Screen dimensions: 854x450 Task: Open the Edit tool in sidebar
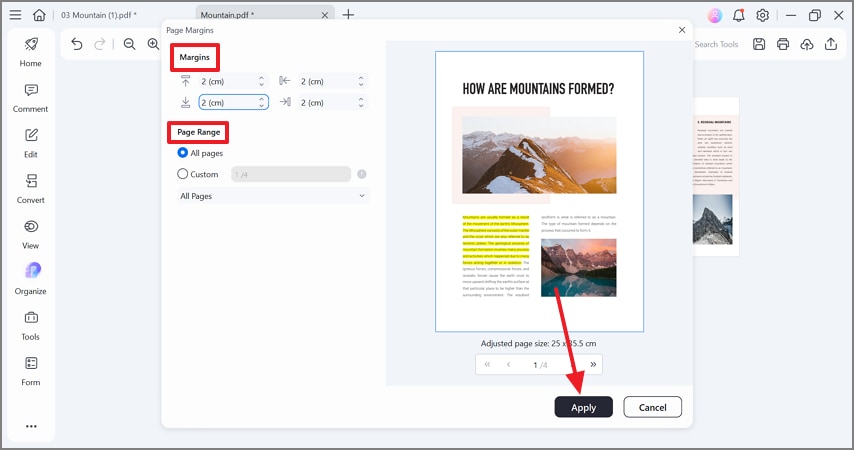pos(30,143)
